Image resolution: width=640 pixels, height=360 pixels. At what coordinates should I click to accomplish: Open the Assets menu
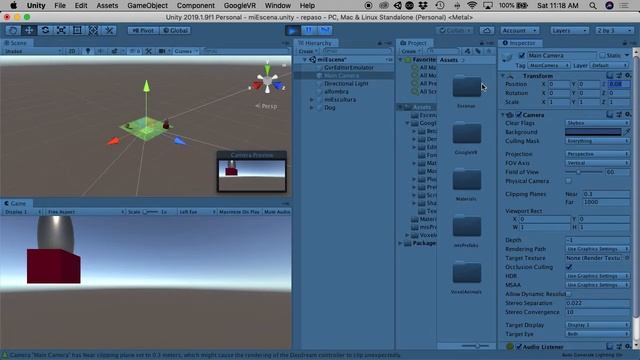pyautogui.click(x=107, y=5)
